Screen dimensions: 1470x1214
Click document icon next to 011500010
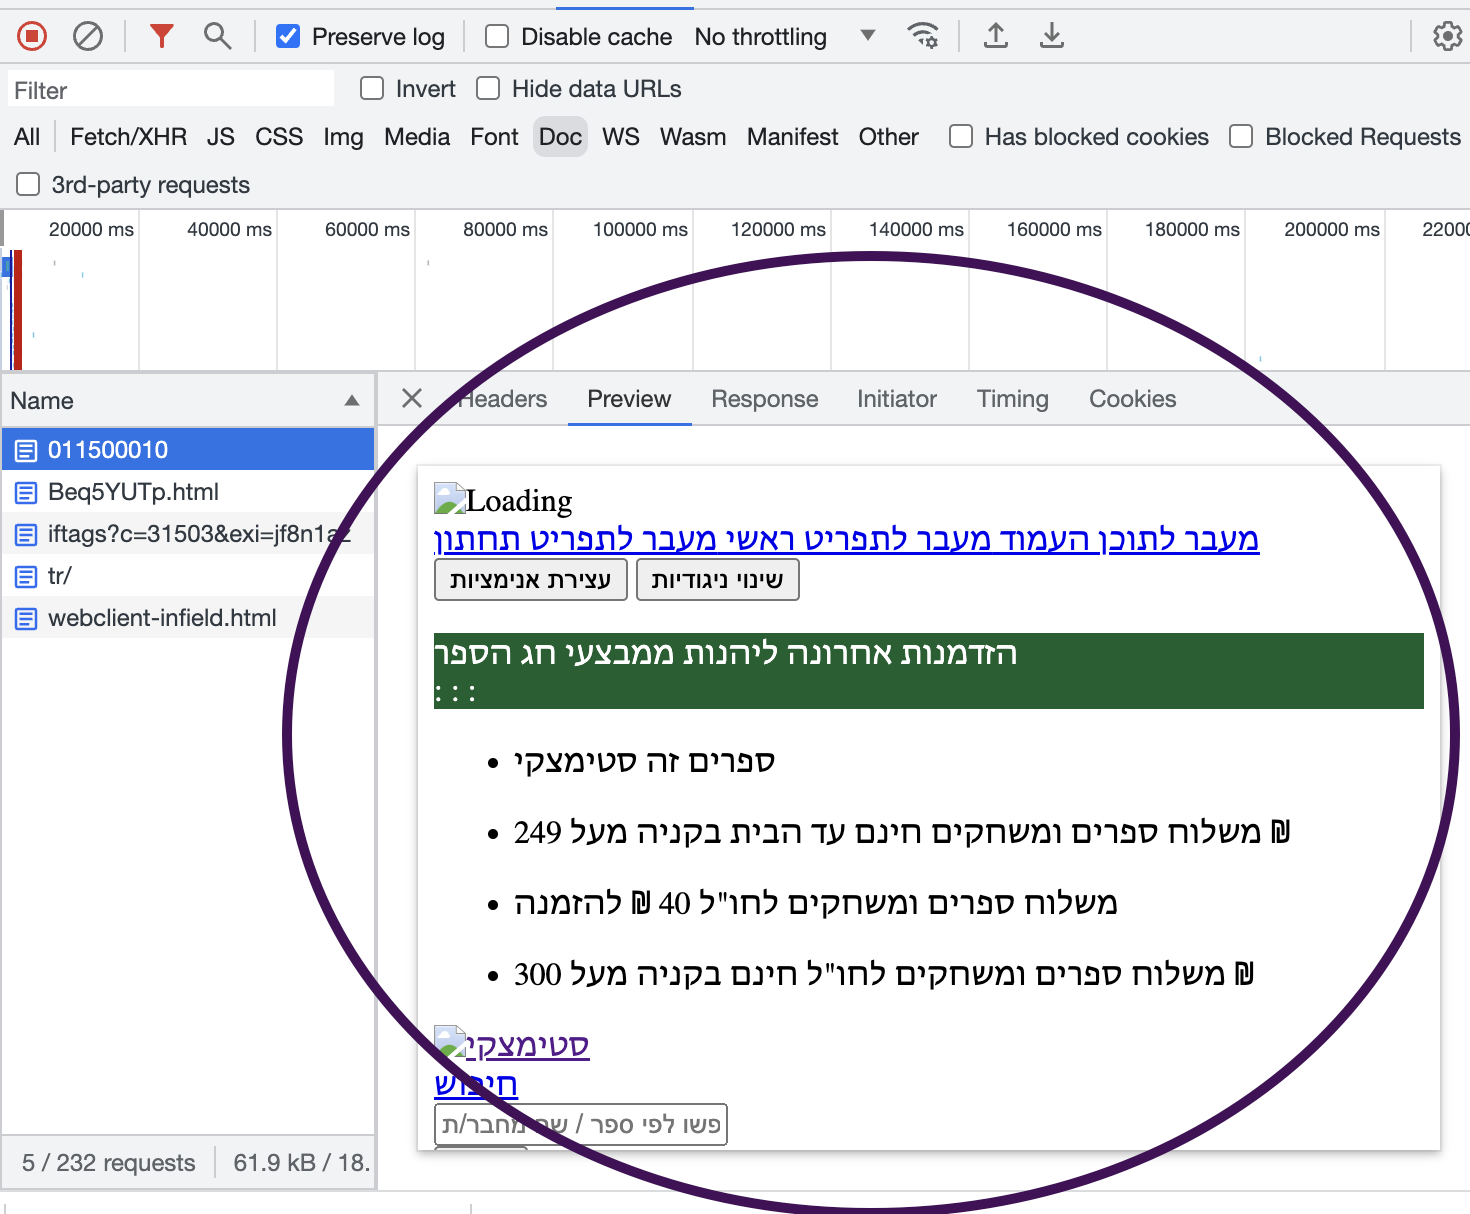tap(26, 450)
